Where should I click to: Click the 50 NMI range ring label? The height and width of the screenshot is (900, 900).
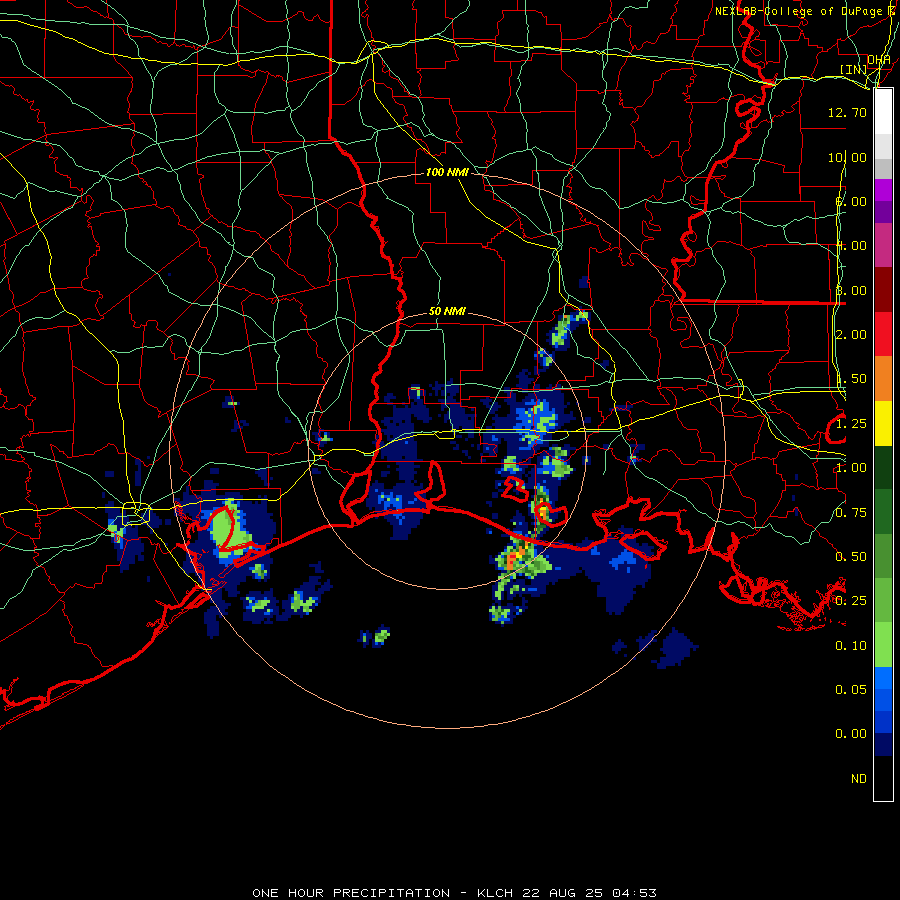coord(447,312)
